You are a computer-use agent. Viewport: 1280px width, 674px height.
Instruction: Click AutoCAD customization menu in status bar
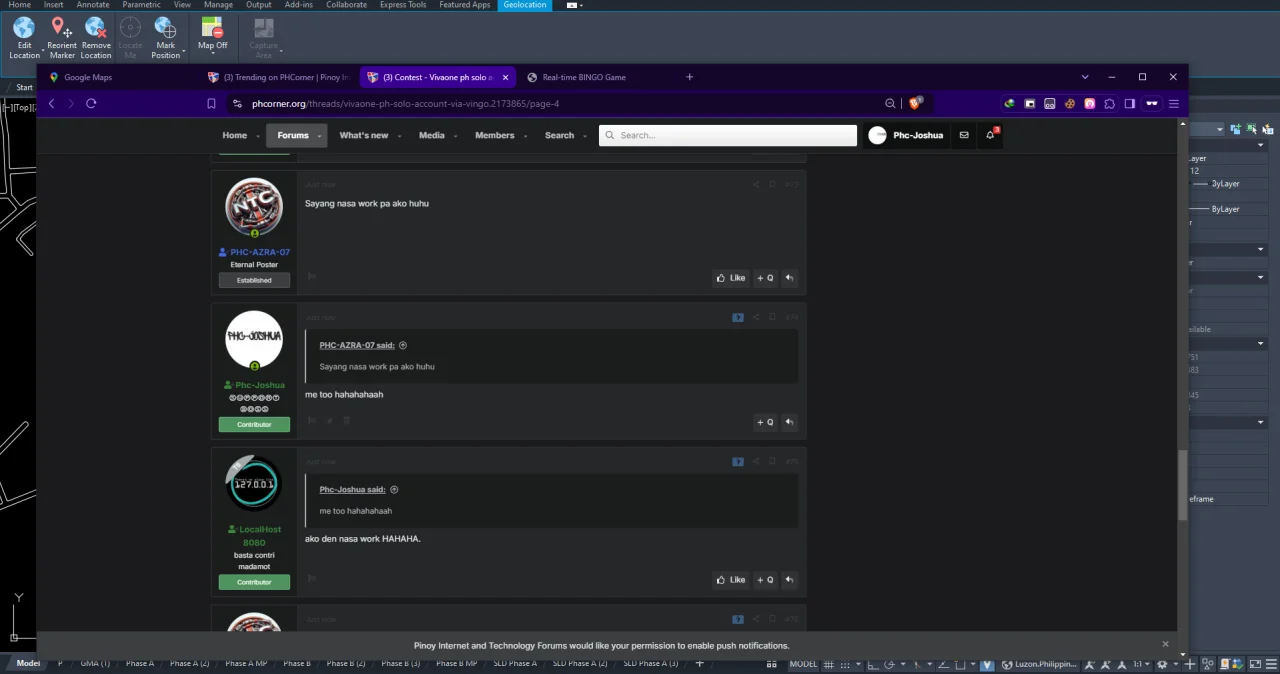click(x=1272, y=664)
